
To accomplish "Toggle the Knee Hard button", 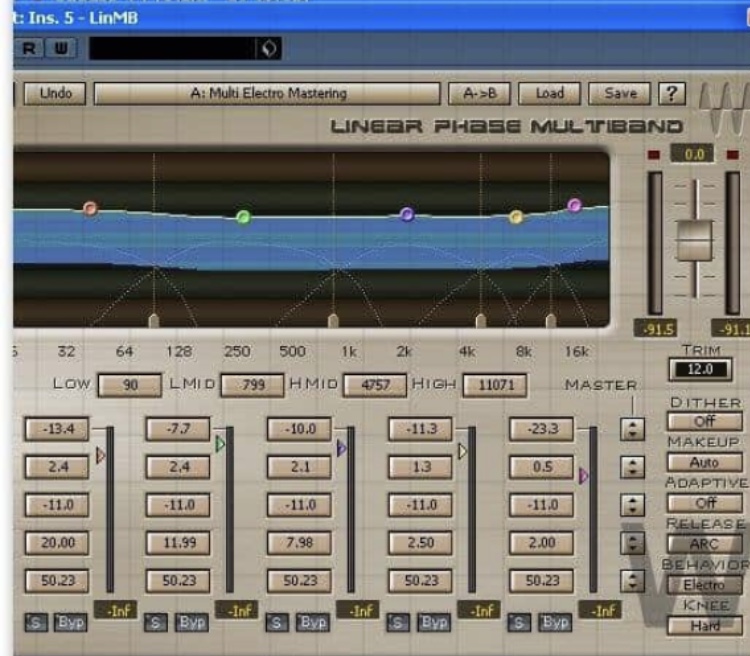I will (705, 626).
